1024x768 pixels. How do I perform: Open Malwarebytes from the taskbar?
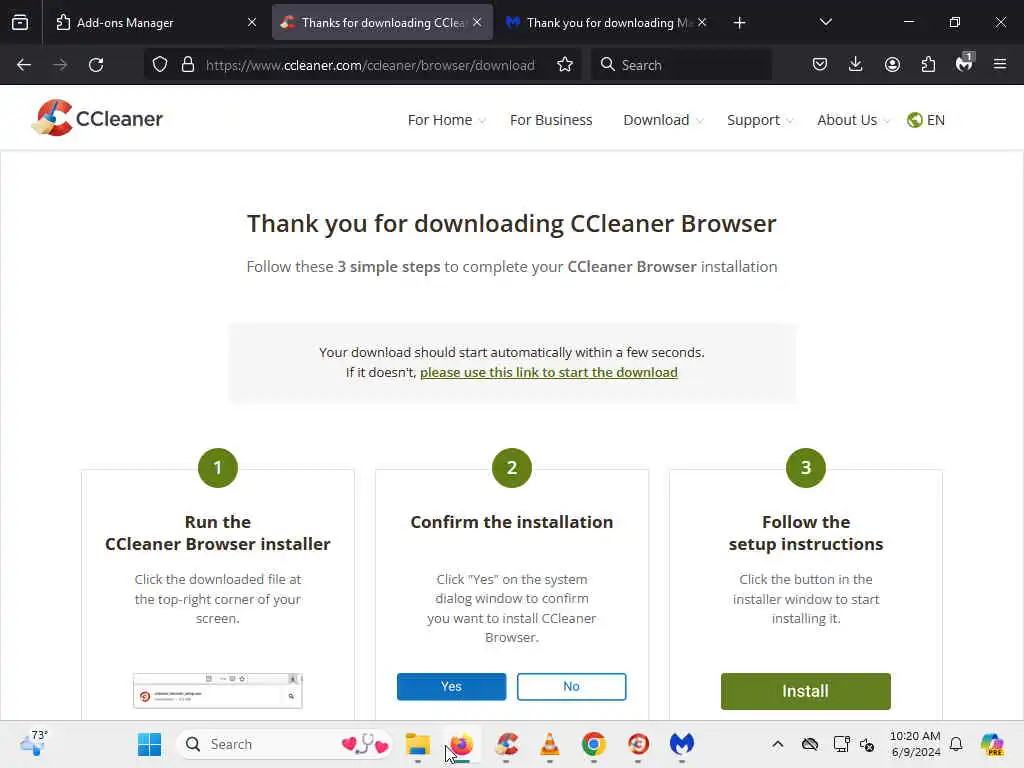coord(682,744)
